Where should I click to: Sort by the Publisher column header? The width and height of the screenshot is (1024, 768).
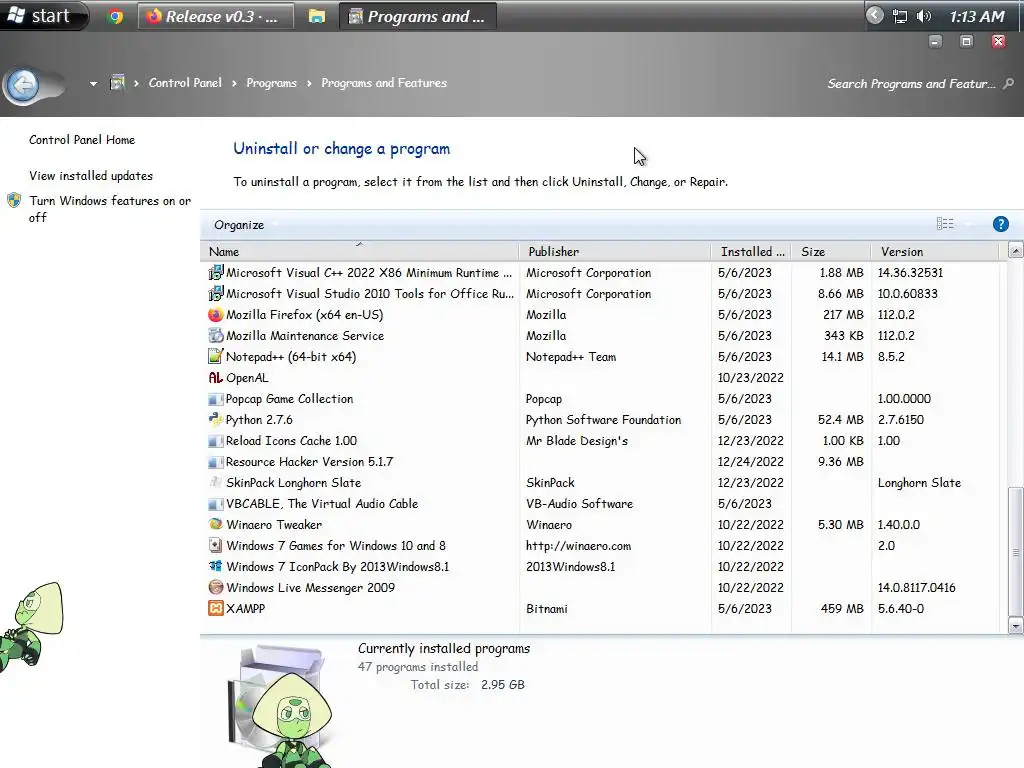pyautogui.click(x=615, y=251)
